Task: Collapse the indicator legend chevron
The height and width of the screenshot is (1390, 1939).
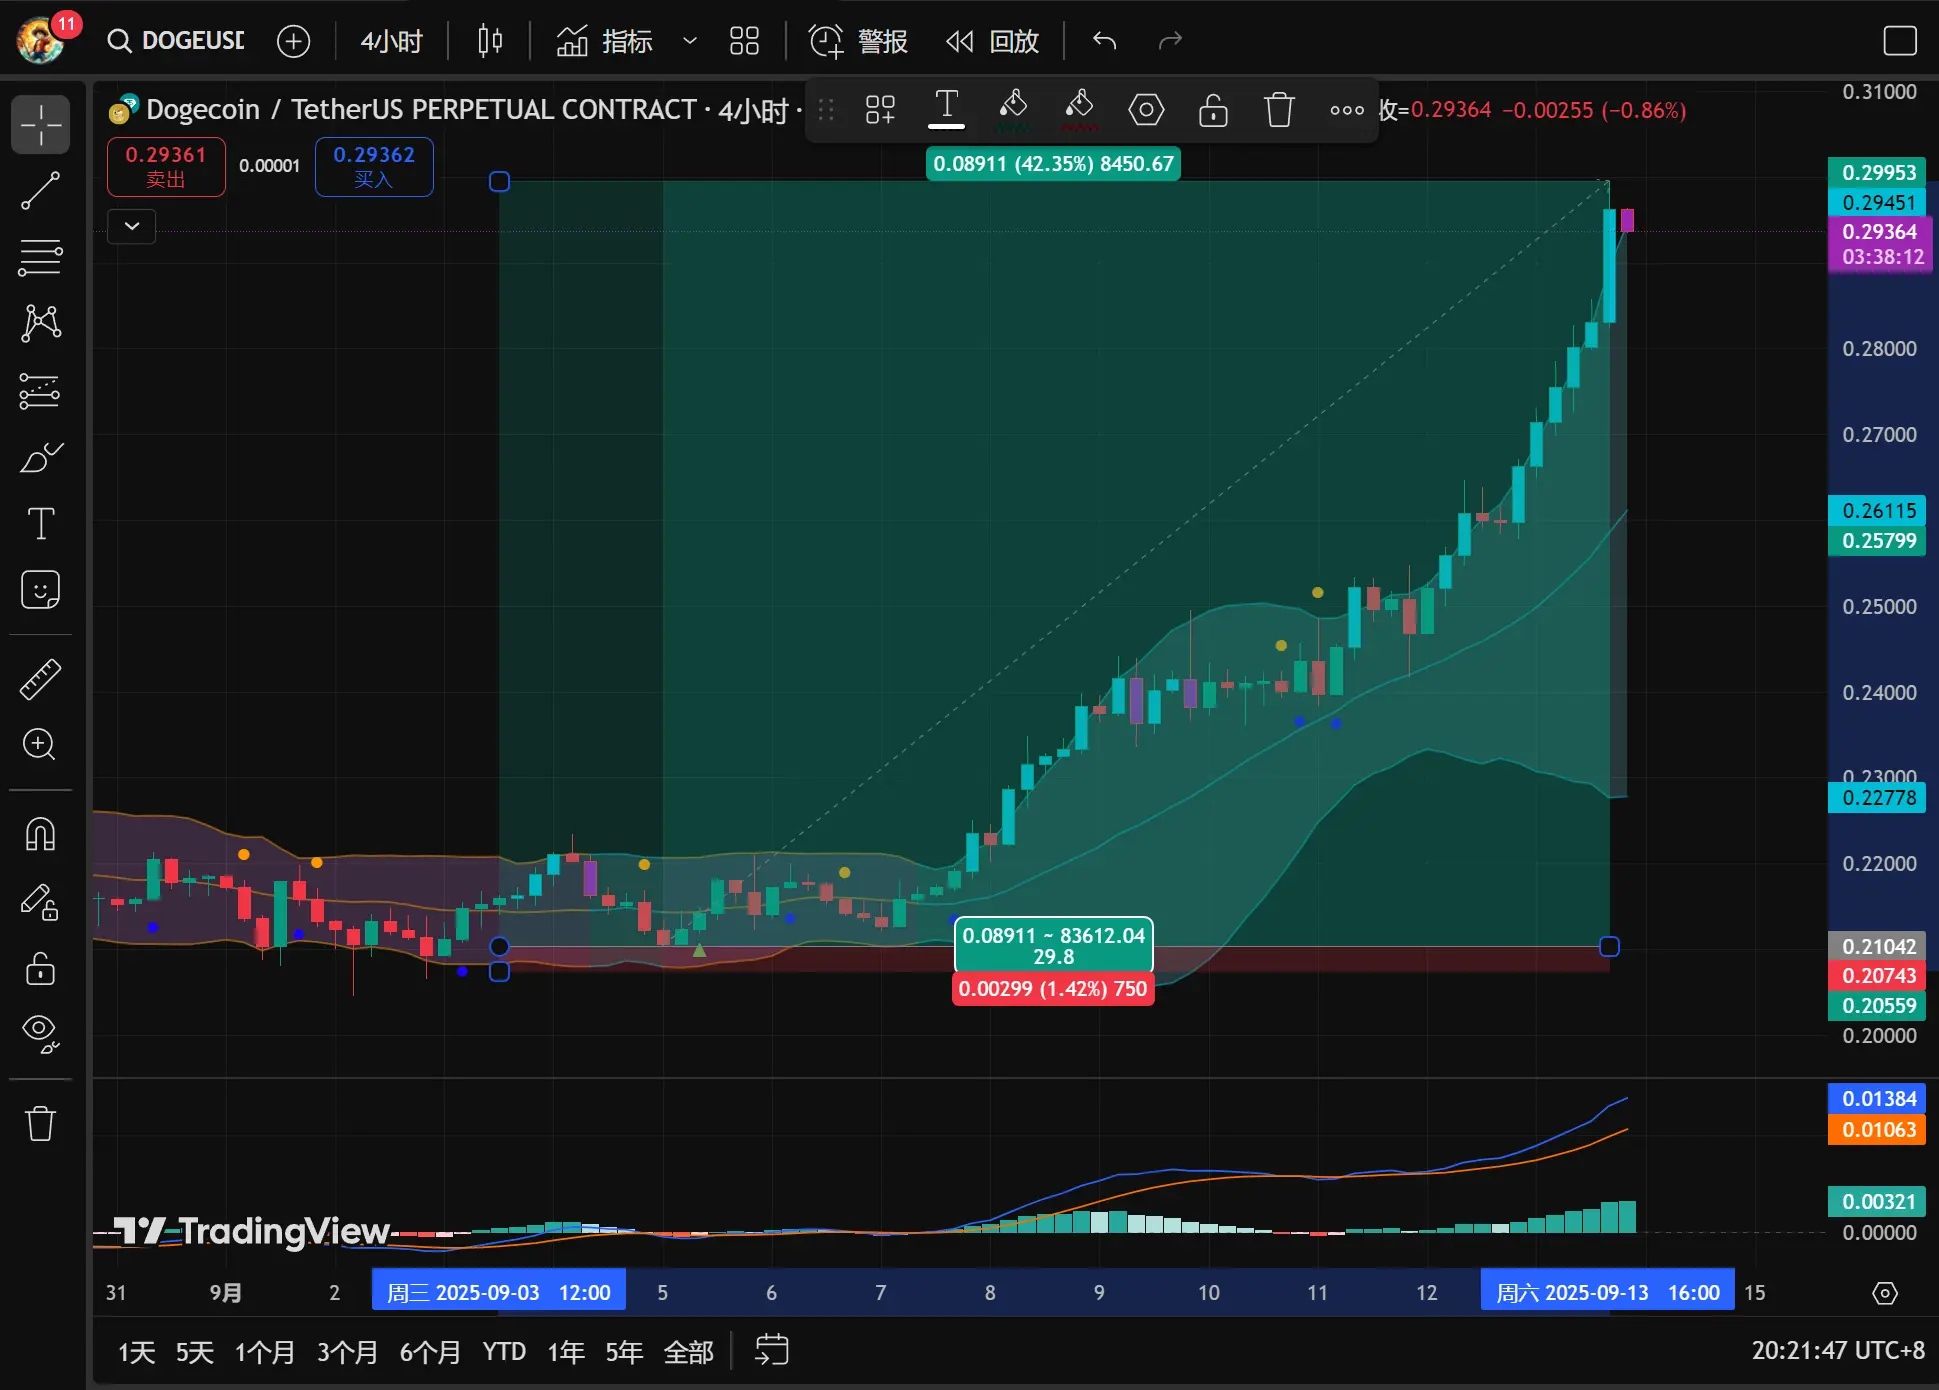Action: click(x=132, y=226)
